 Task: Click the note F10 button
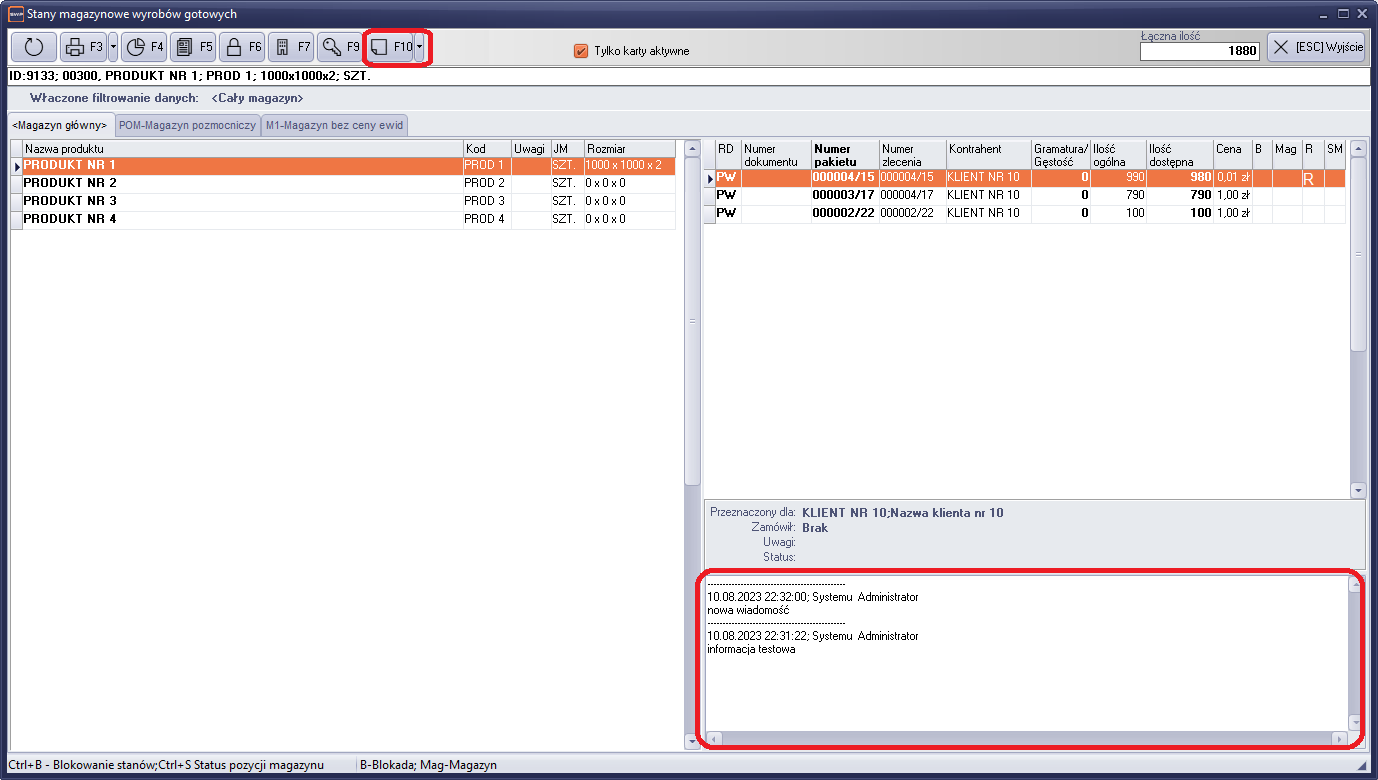390,47
